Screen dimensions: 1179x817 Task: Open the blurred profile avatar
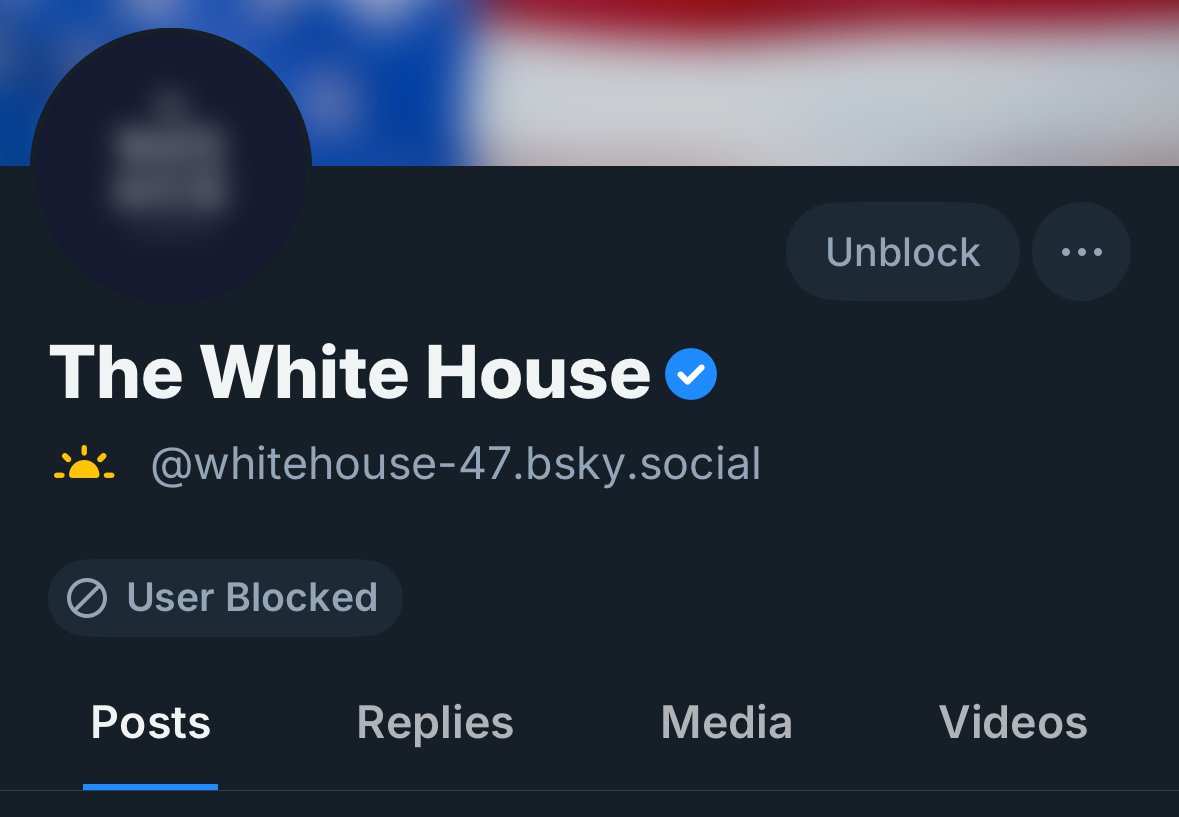(x=171, y=166)
